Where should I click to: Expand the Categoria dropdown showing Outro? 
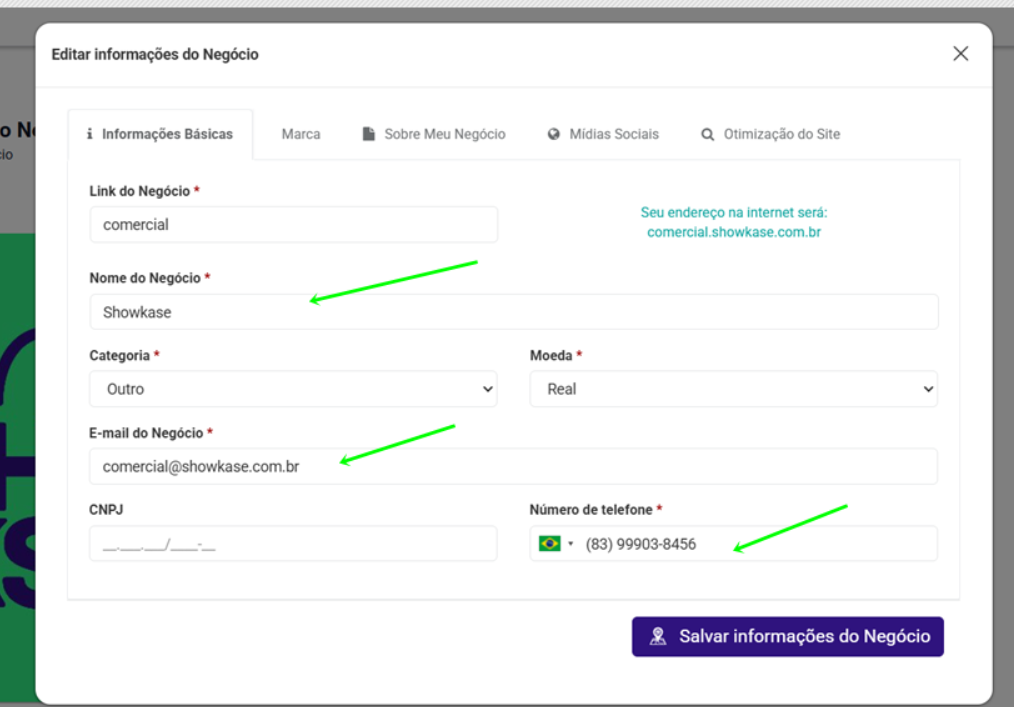click(x=294, y=389)
